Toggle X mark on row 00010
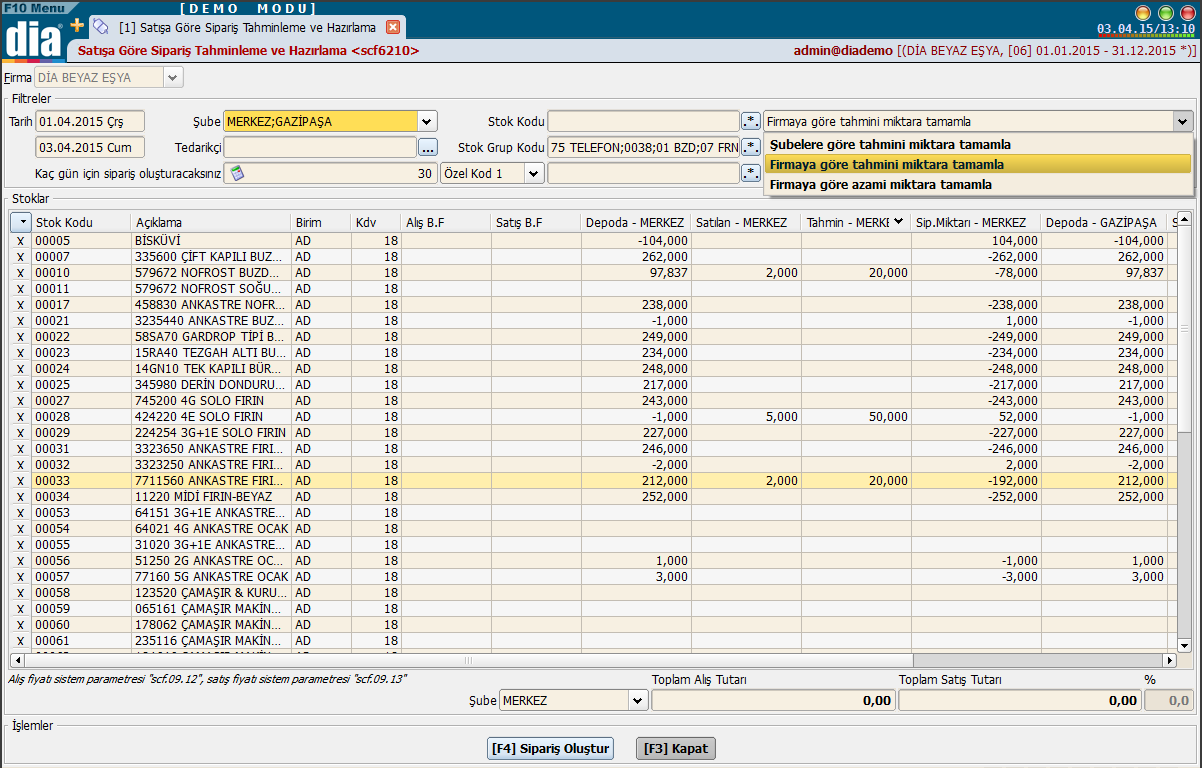 (x=20, y=272)
